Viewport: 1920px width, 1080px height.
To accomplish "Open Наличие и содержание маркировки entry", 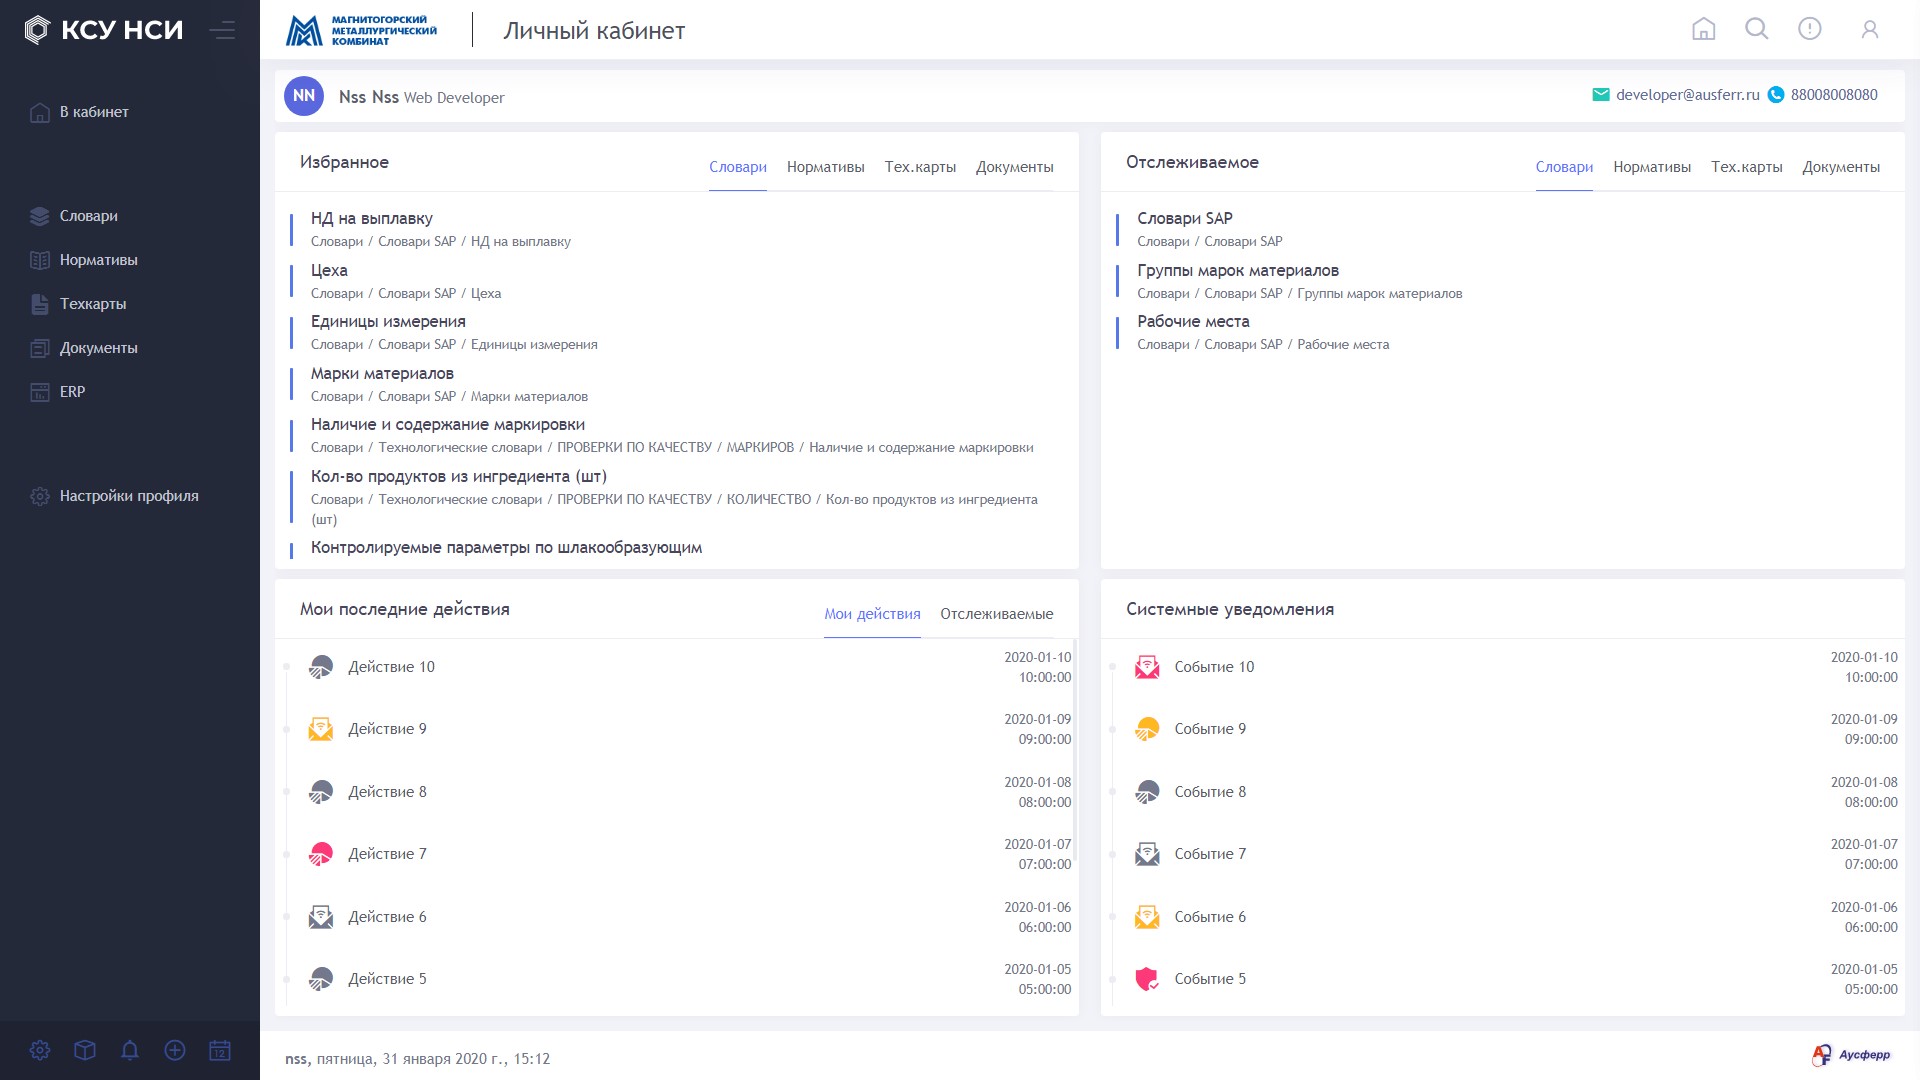I will (x=448, y=424).
